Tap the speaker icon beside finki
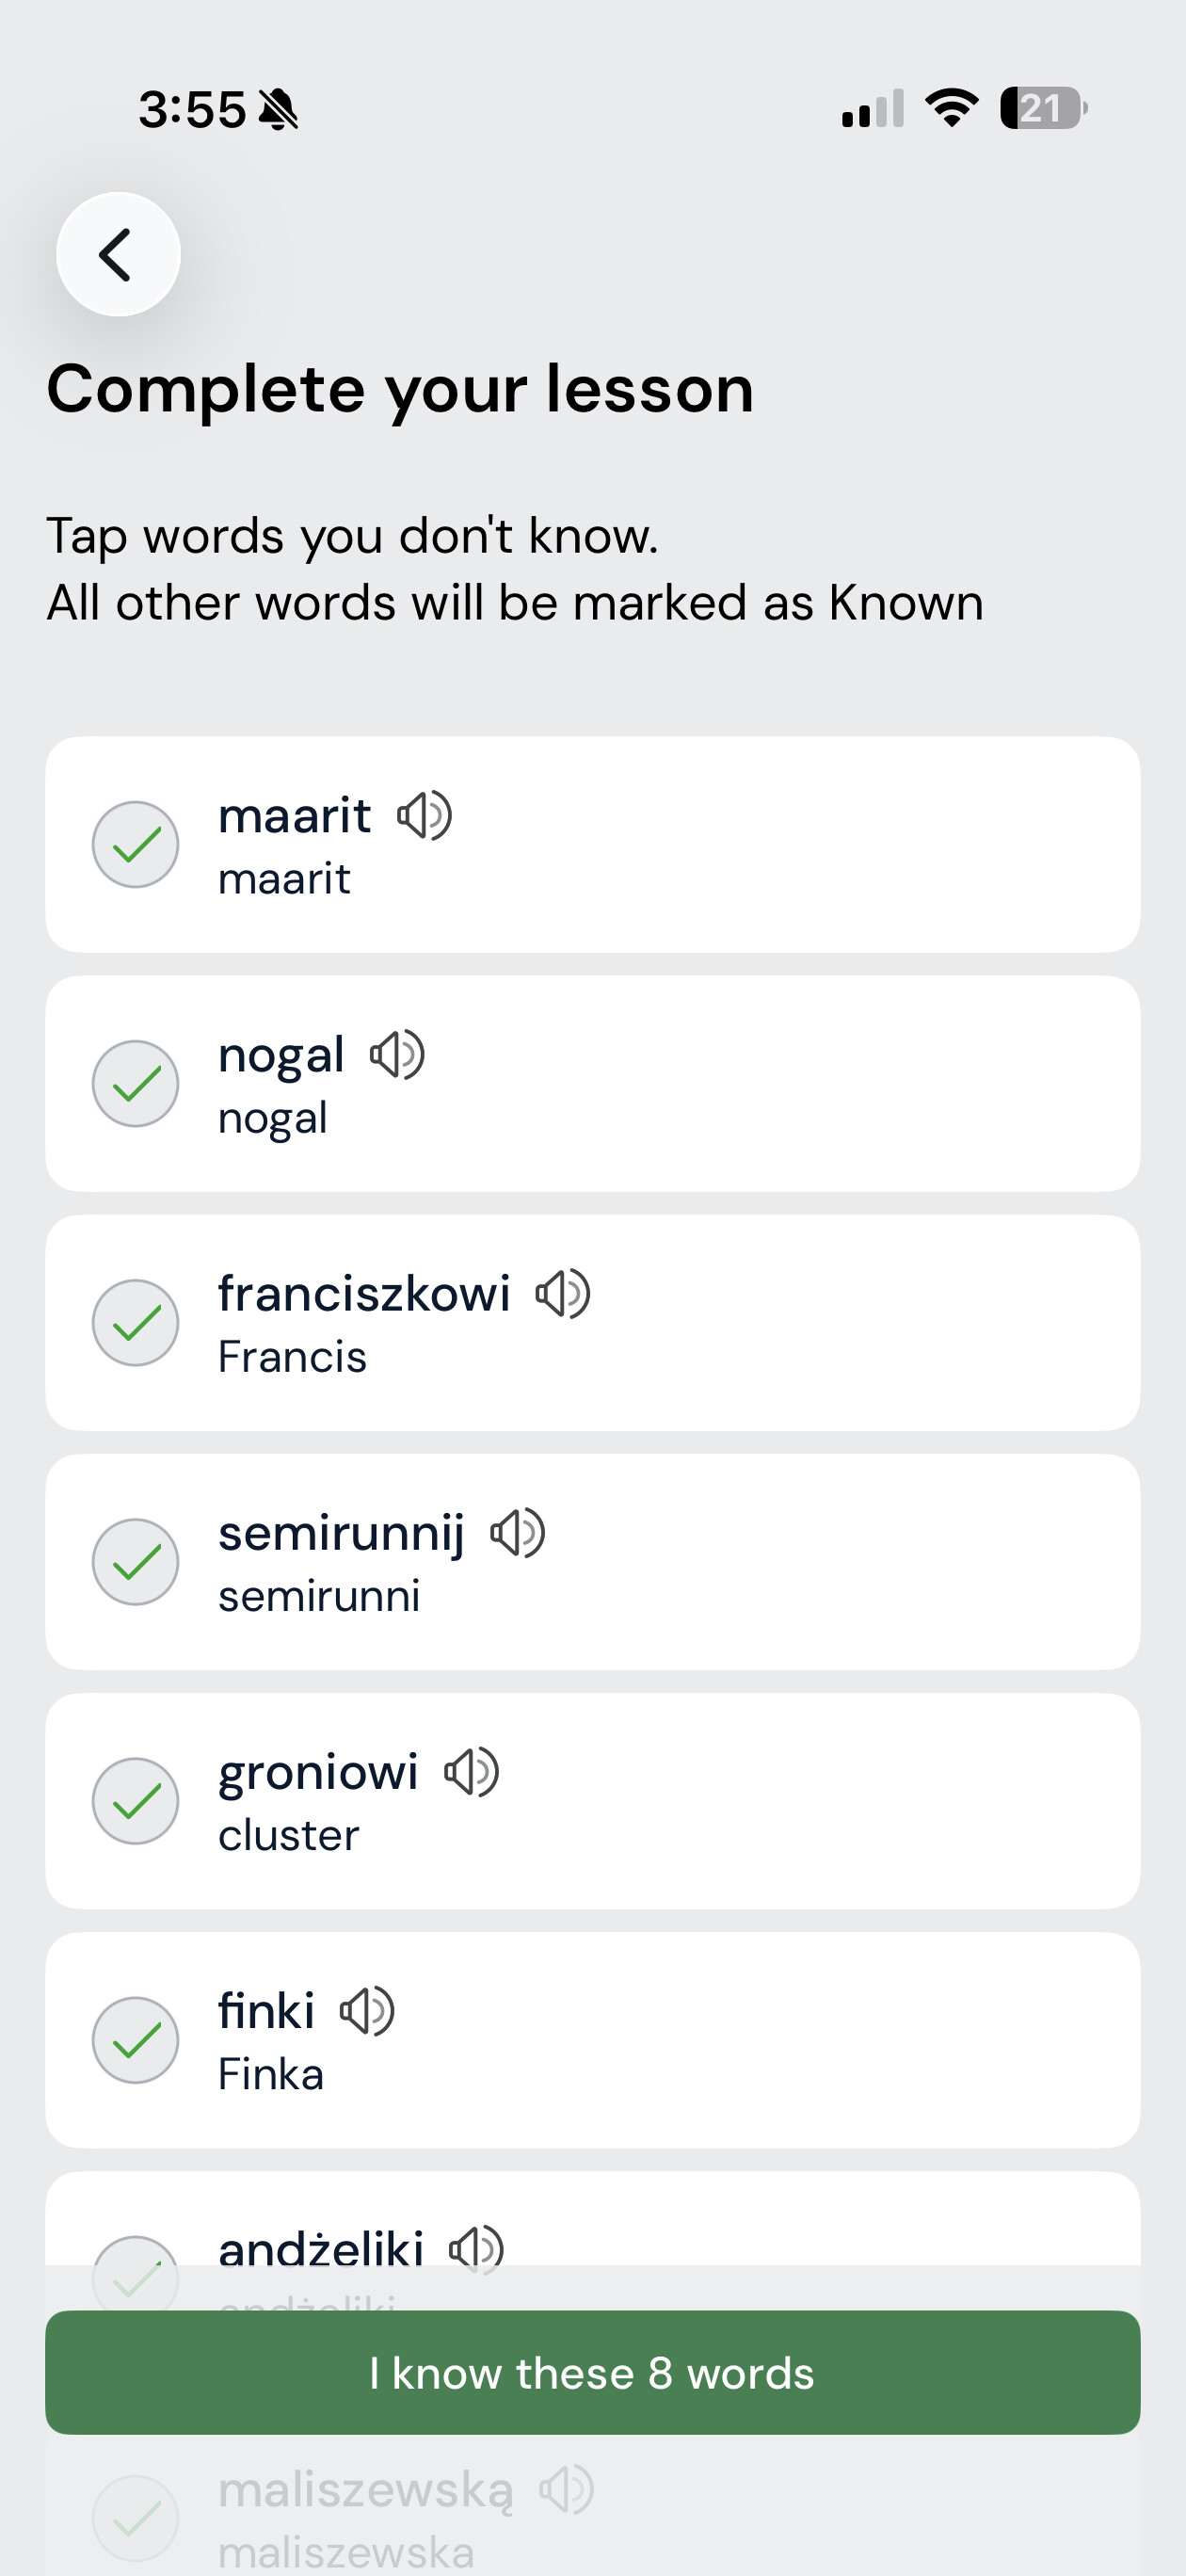Viewport: 1186px width, 2576px height. click(x=368, y=2011)
